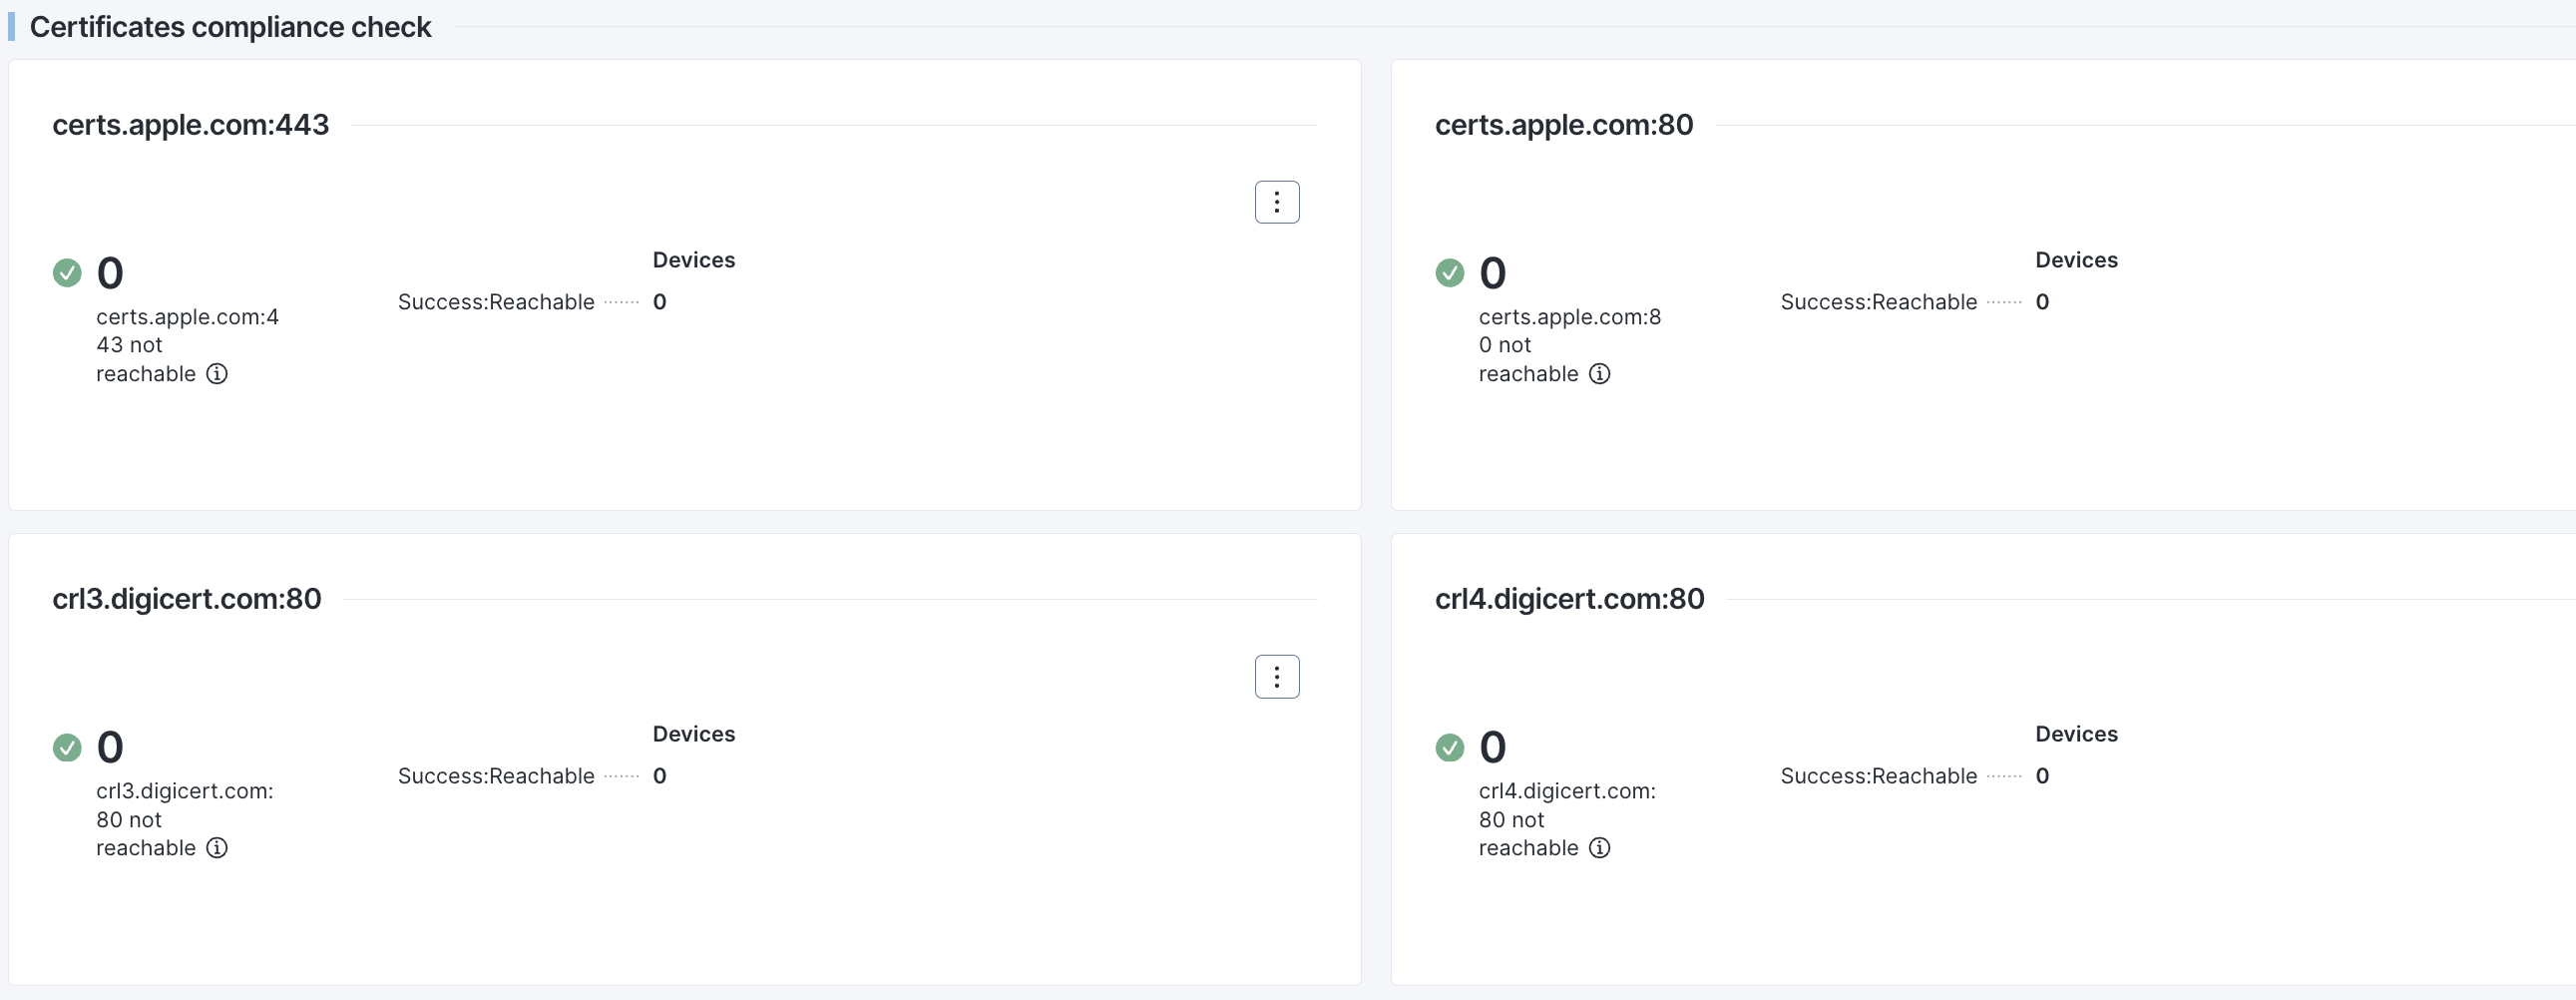Click info icon for certs.apple.com:80 not reachable
The height and width of the screenshot is (1000, 2576).
(x=1600, y=374)
